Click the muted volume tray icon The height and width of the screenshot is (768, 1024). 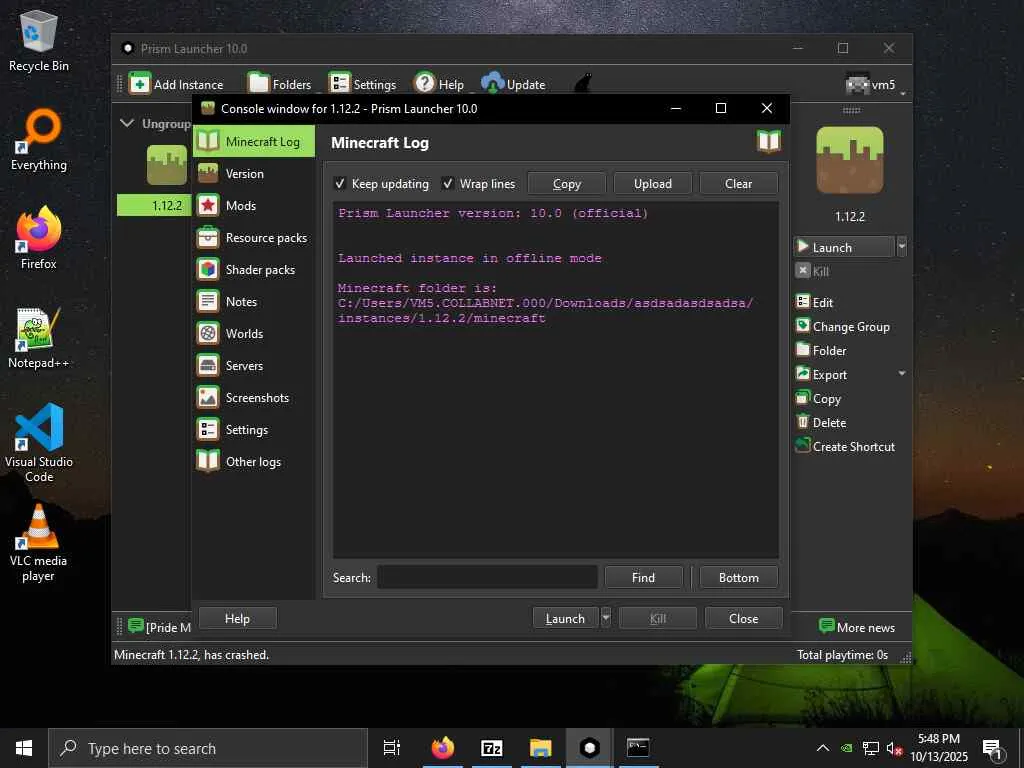point(894,748)
